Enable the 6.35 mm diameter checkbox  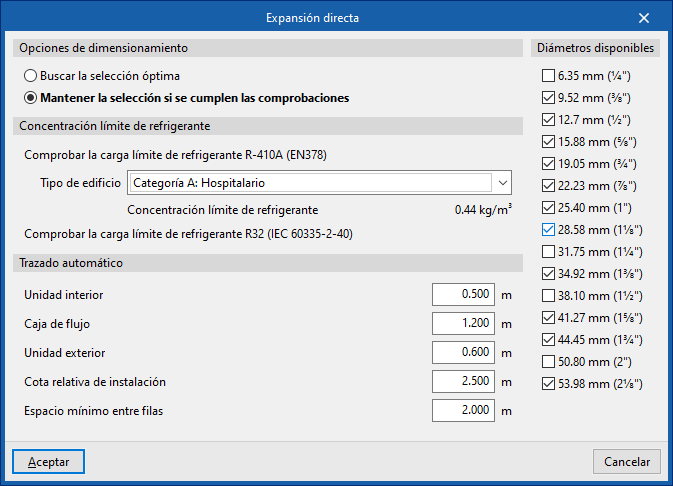[x=548, y=75]
